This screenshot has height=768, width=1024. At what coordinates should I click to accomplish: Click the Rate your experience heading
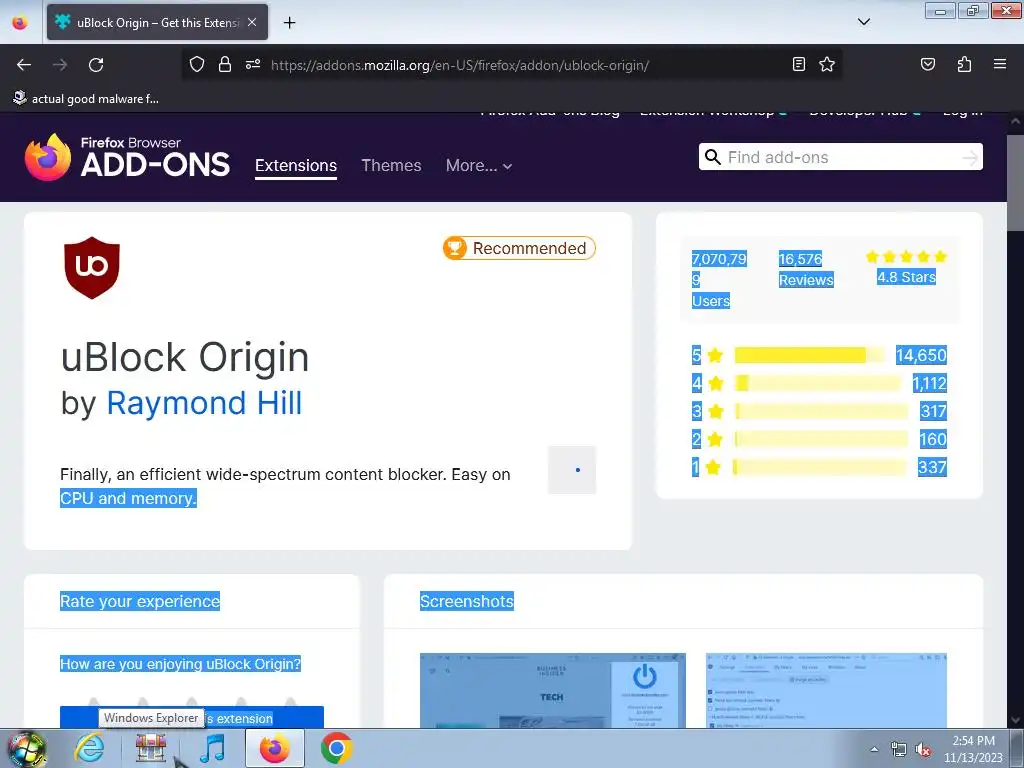(140, 601)
